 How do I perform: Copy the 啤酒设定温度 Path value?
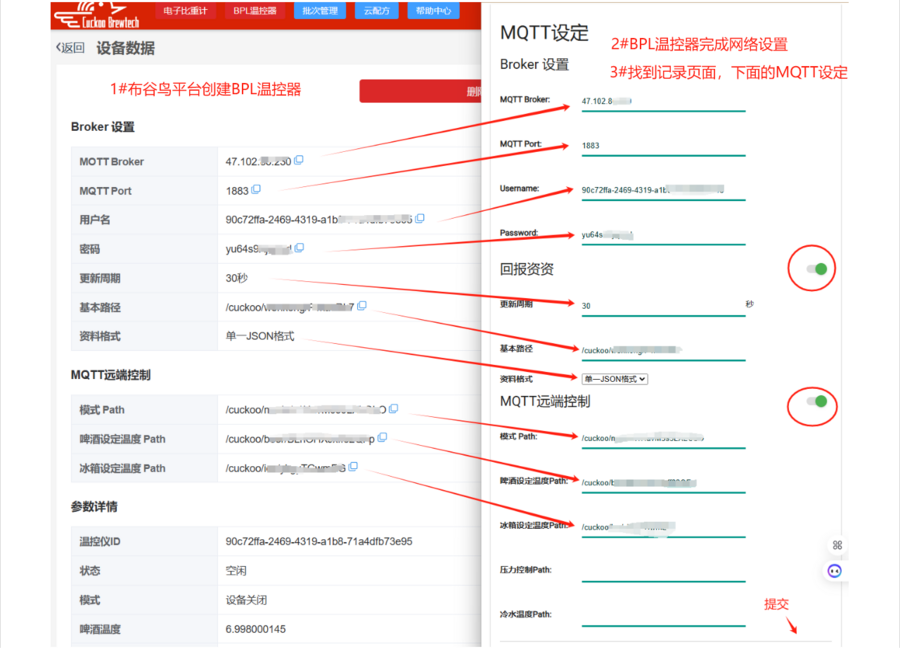click(x=383, y=438)
